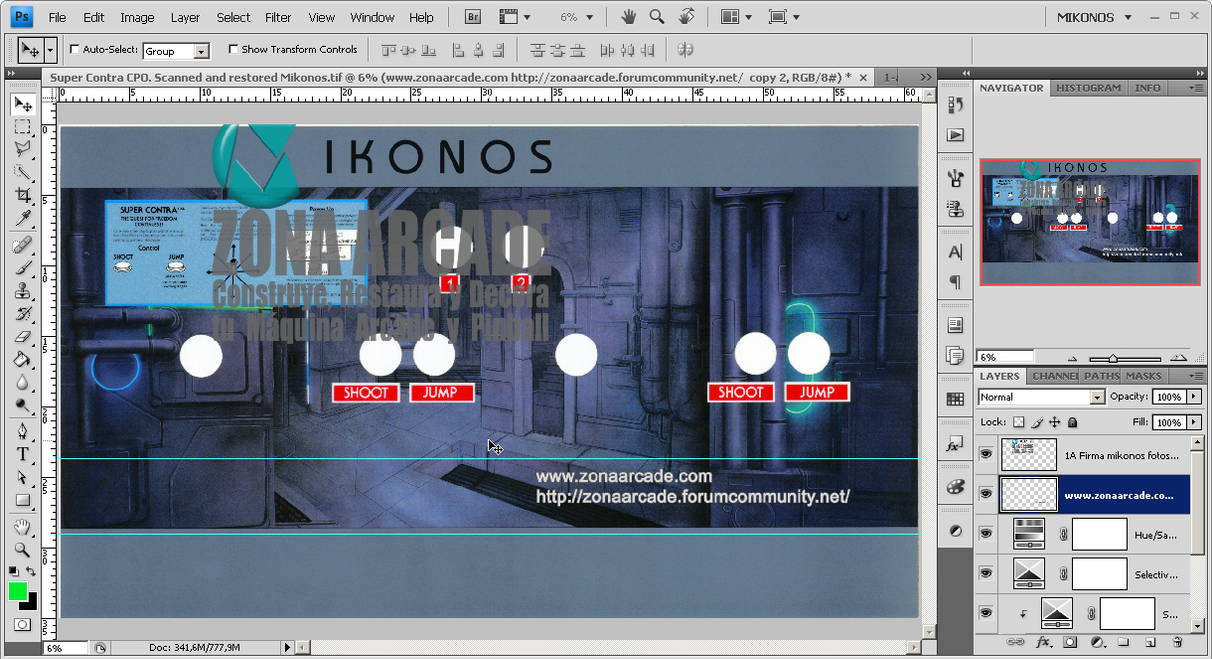Image resolution: width=1212 pixels, height=659 pixels.
Task: Click the Rotate View tool in application bar
Action: point(686,17)
